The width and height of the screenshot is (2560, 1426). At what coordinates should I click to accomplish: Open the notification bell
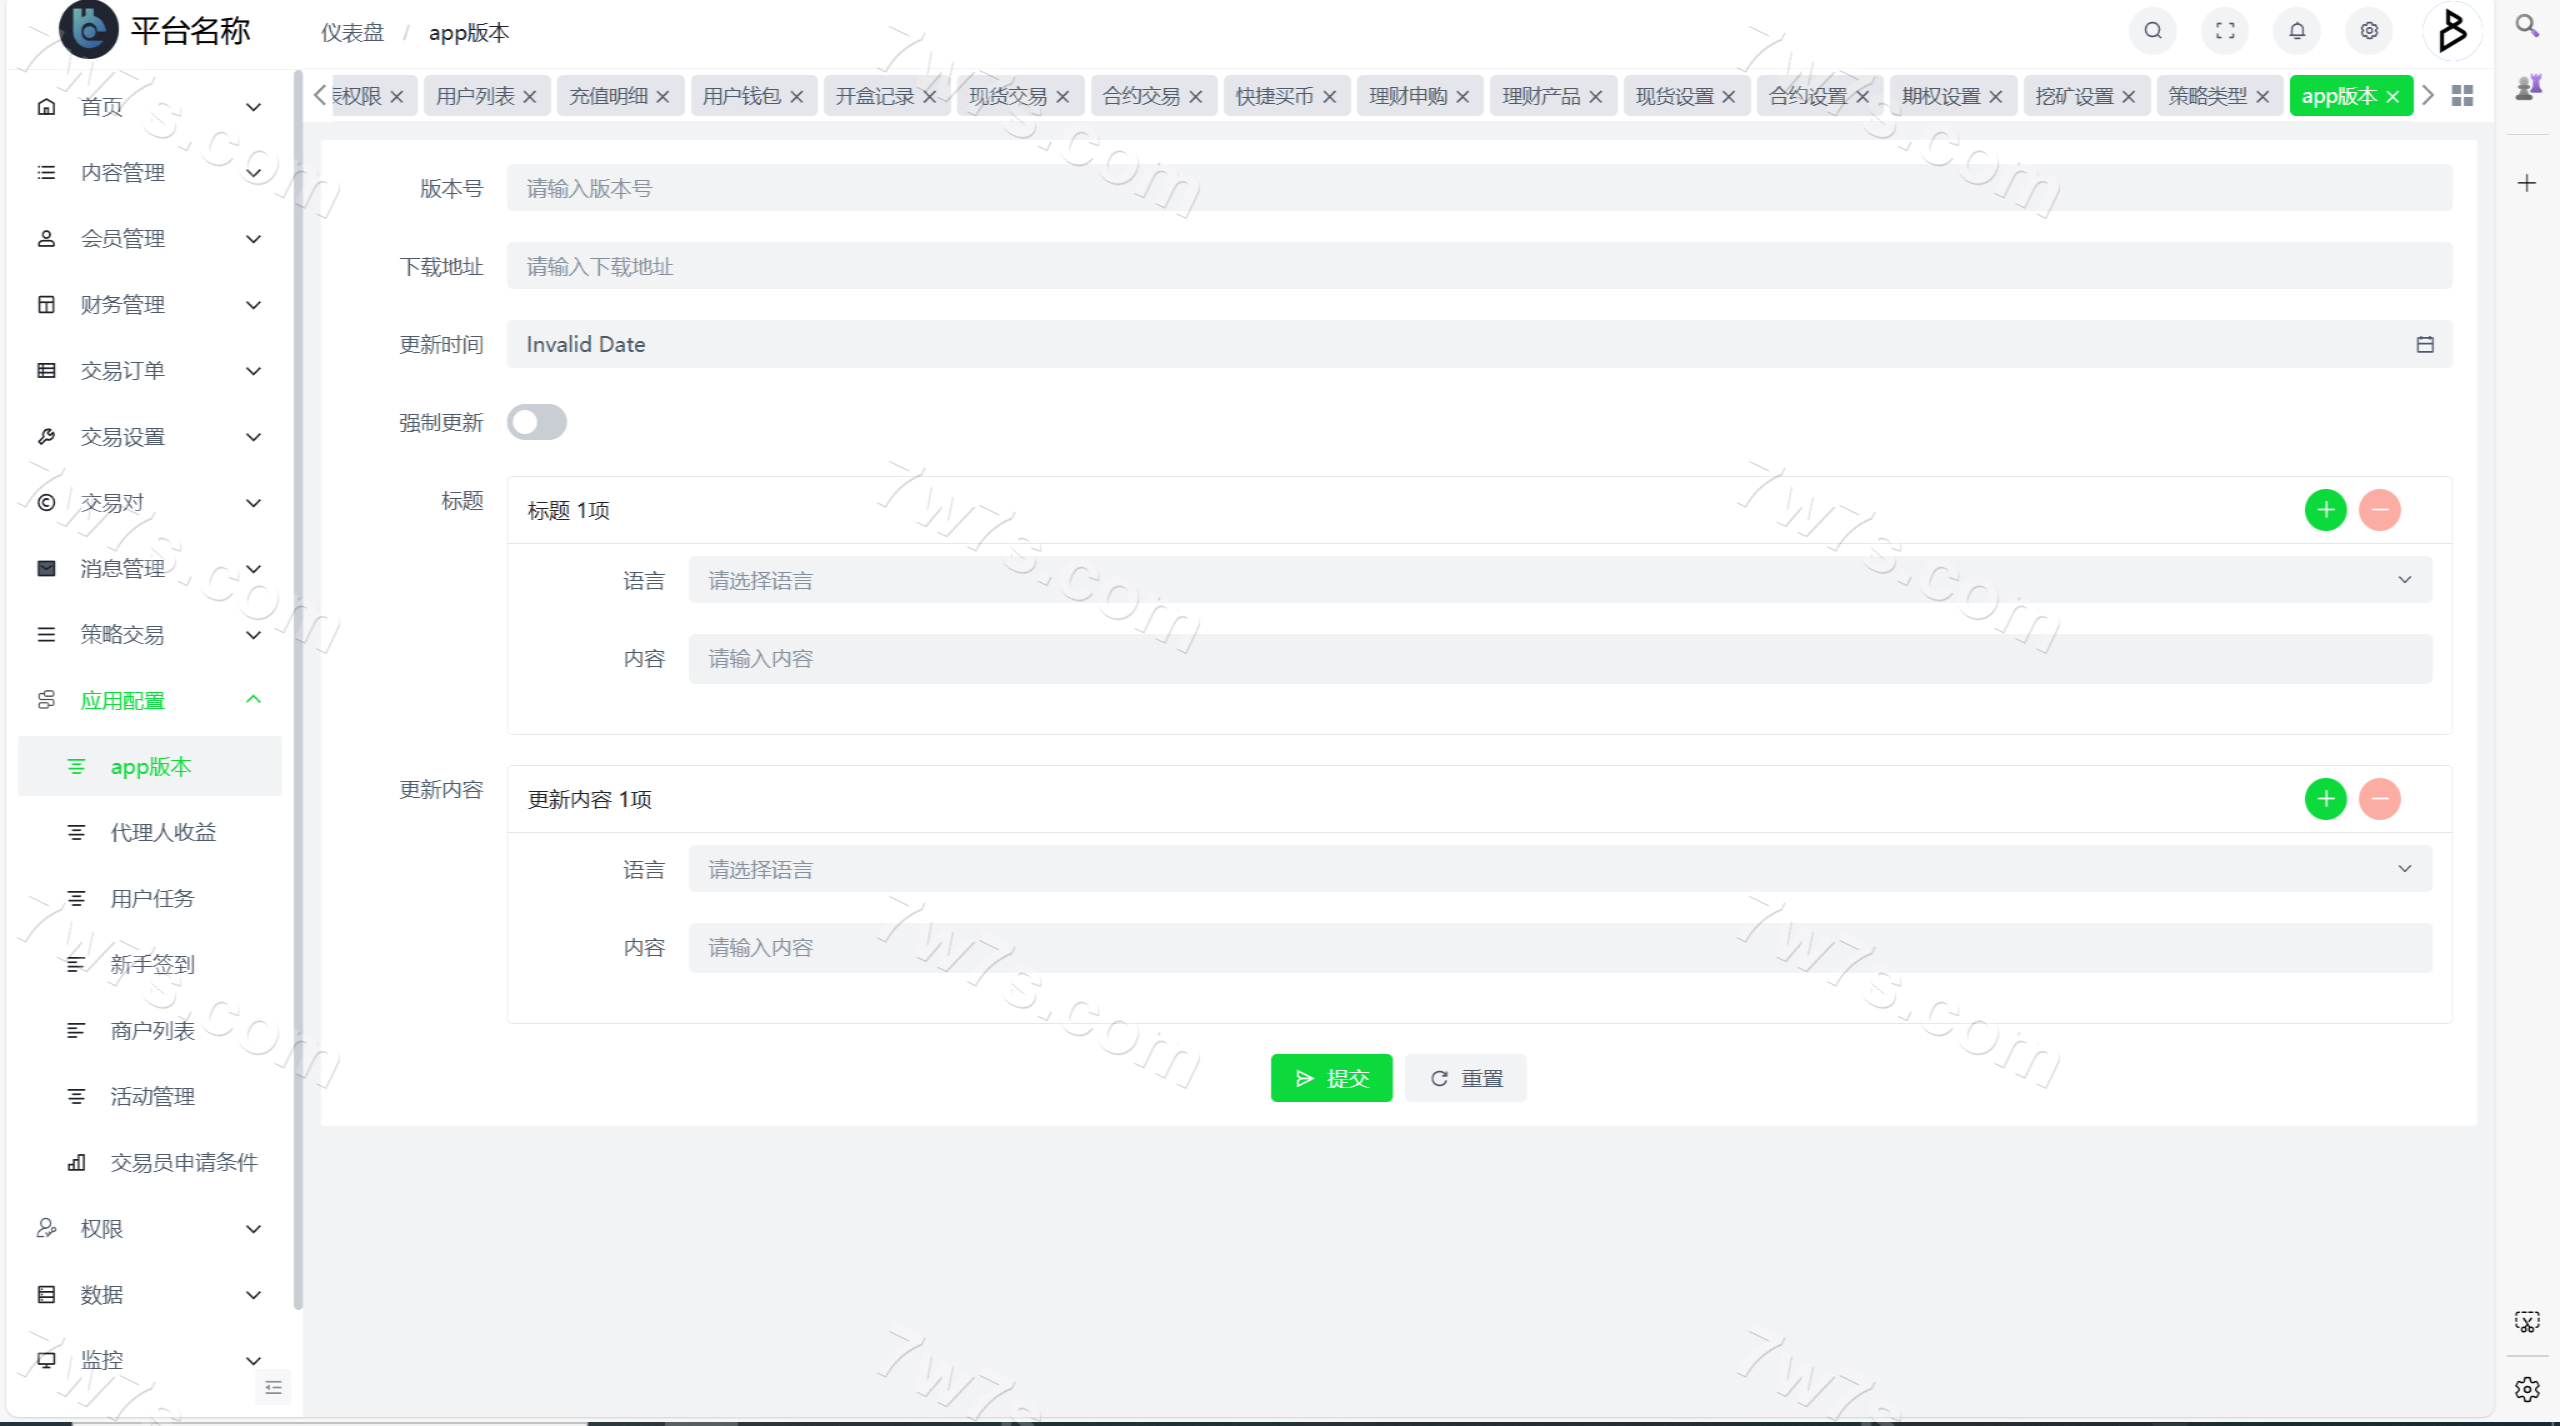pos(2297,31)
